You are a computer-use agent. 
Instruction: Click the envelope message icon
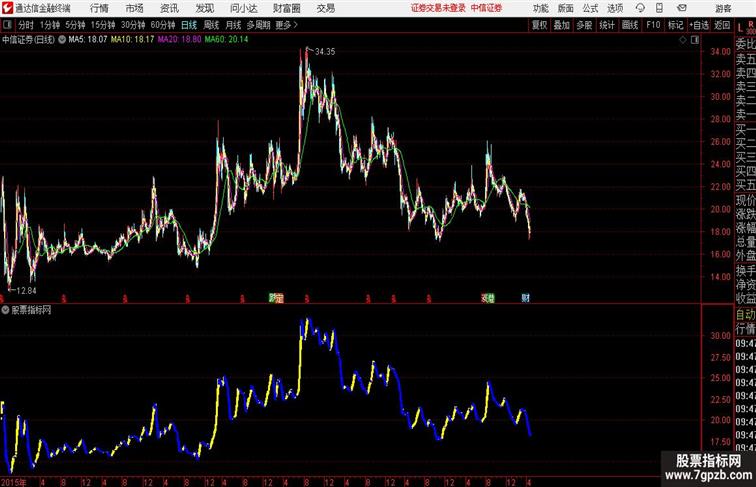(x=682, y=8)
